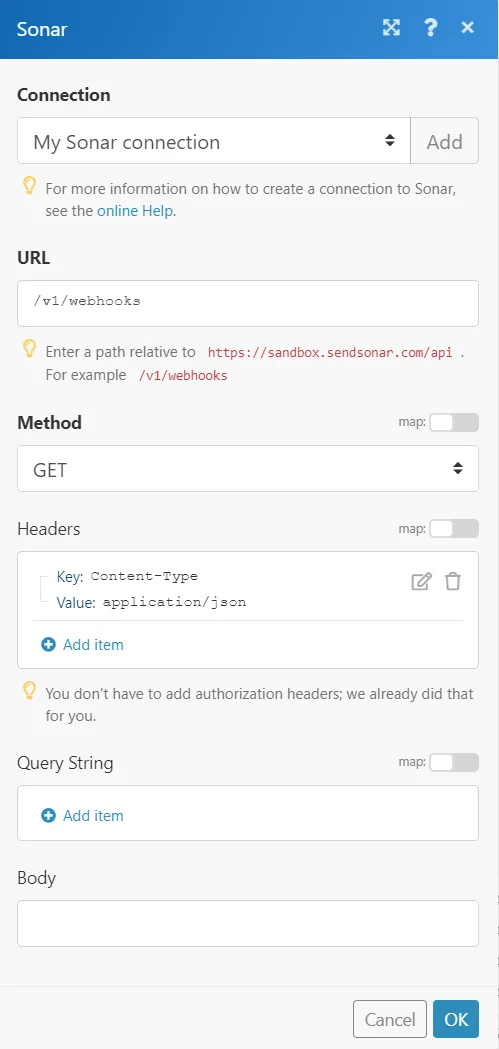This screenshot has height=1049, width=499.
Task: Focus the URL input field
Action: [248, 303]
